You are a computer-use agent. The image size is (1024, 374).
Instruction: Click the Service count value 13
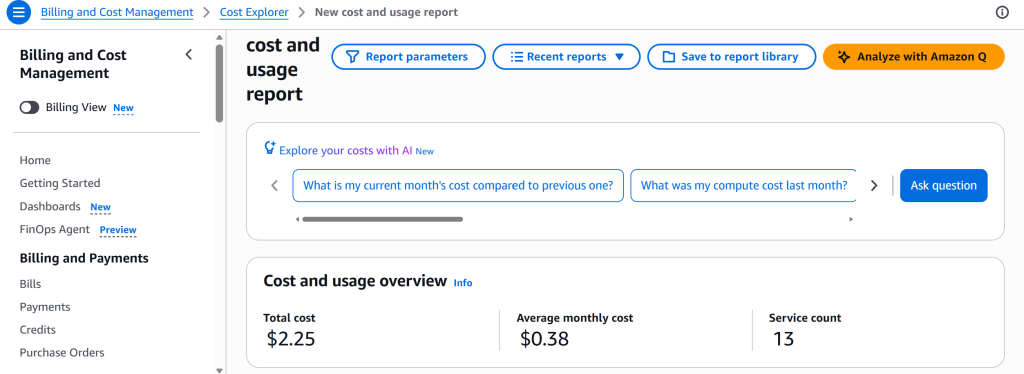click(x=784, y=339)
